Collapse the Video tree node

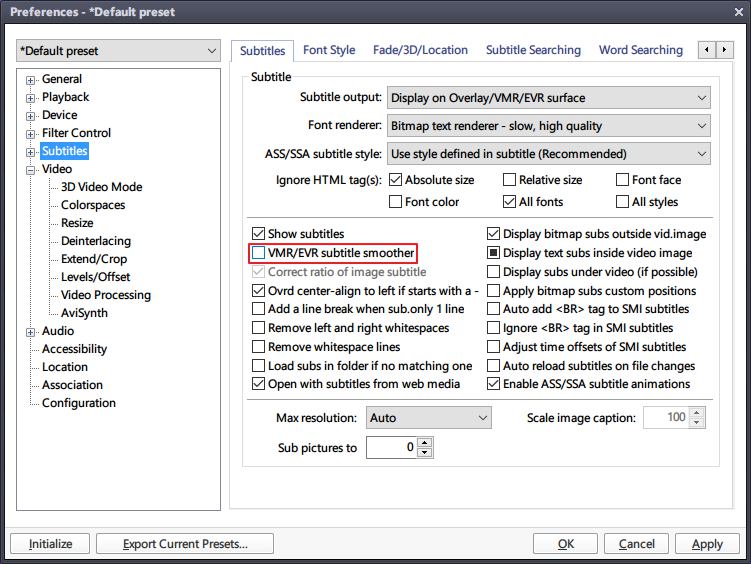click(x=31, y=170)
